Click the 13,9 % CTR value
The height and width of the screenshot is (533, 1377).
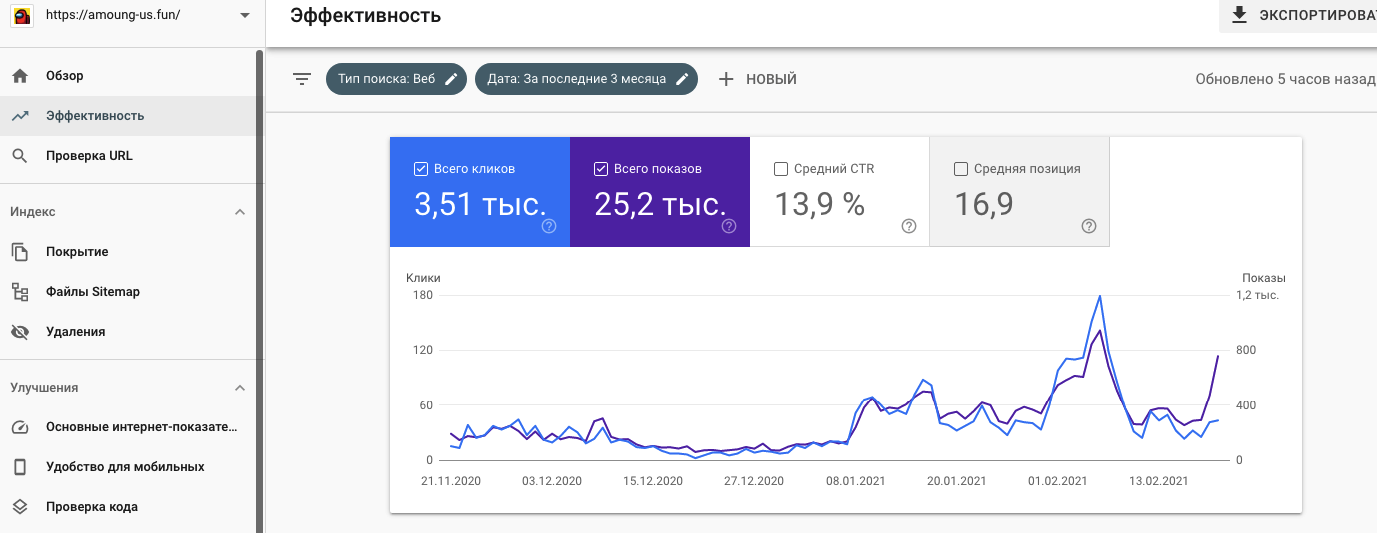pyautogui.click(x=819, y=205)
